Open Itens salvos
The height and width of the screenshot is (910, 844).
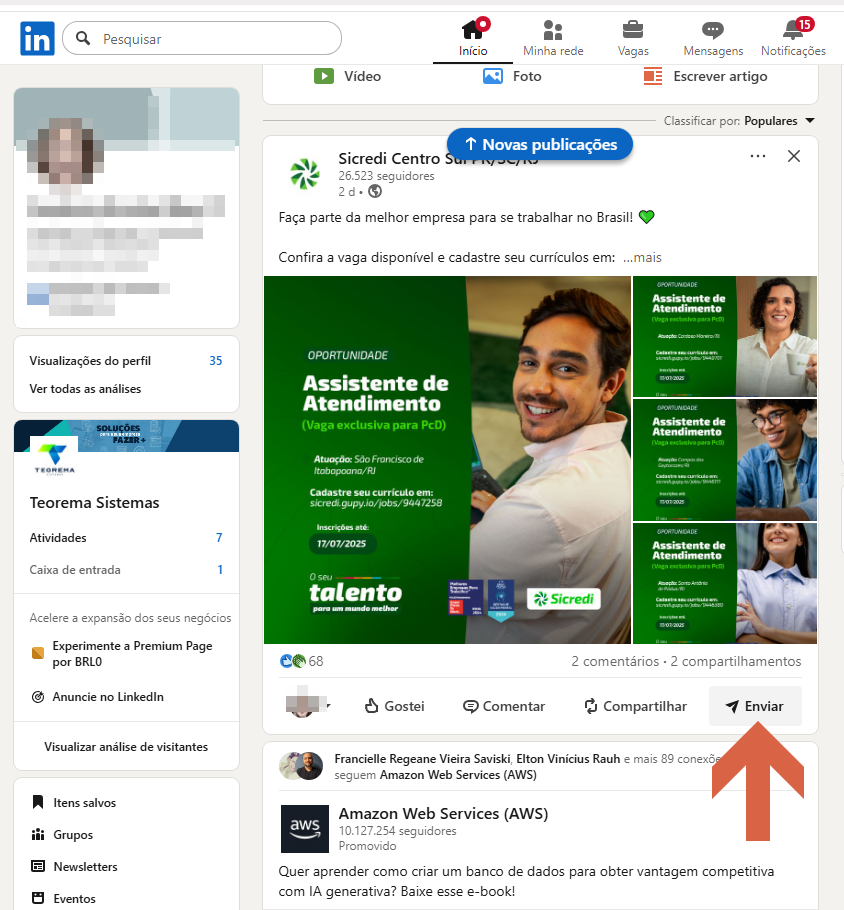(x=74, y=803)
